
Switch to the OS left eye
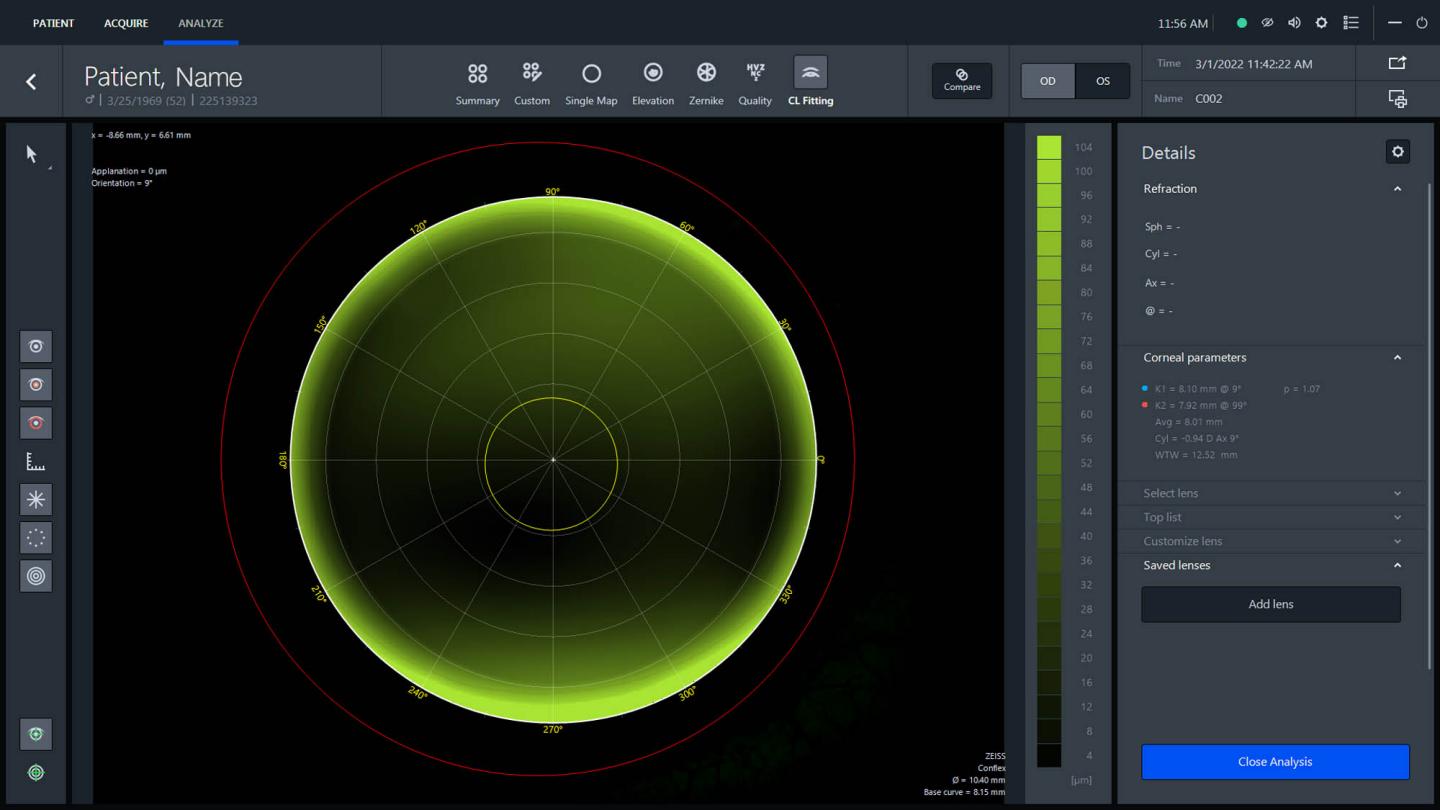coord(1102,81)
